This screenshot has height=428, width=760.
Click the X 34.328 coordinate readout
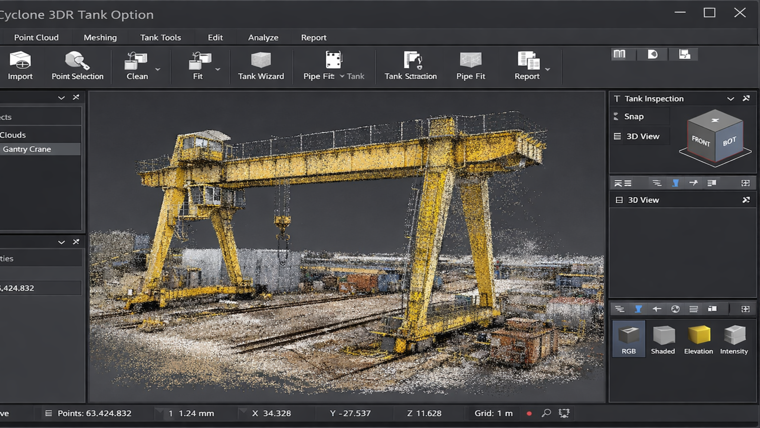pos(271,413)
